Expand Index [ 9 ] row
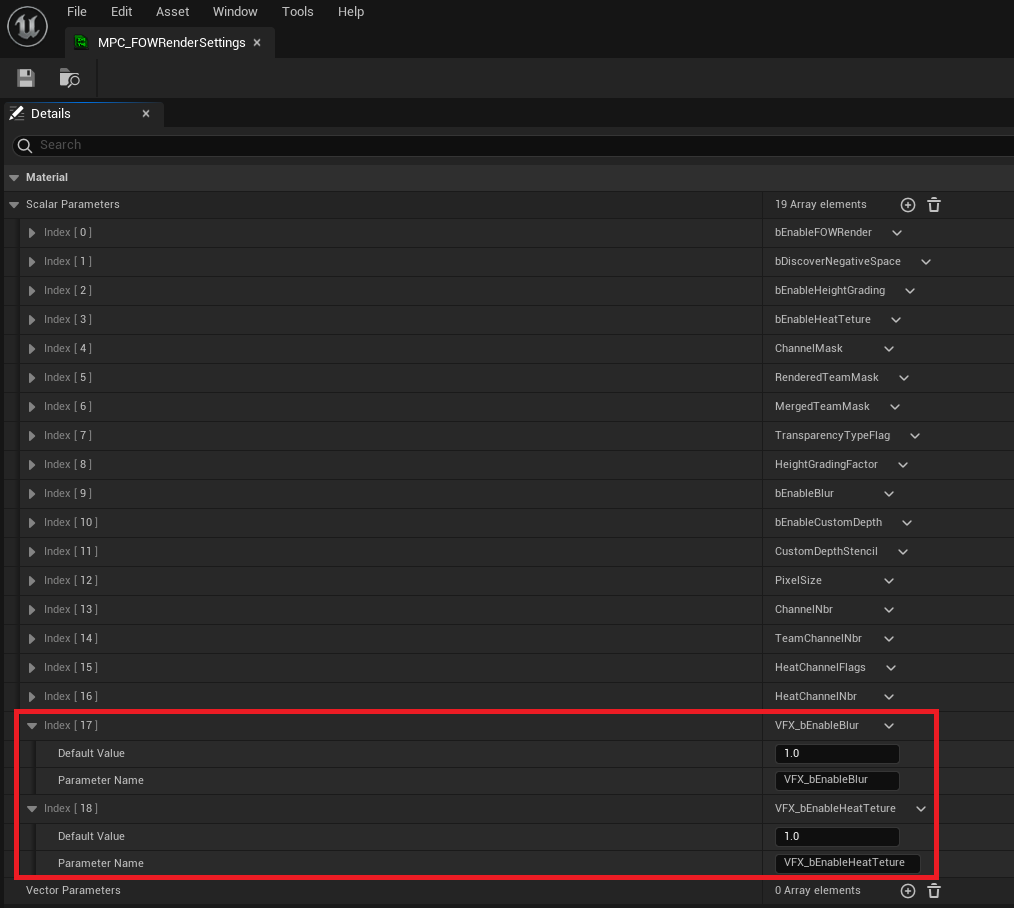 click(x=32, y=493)
